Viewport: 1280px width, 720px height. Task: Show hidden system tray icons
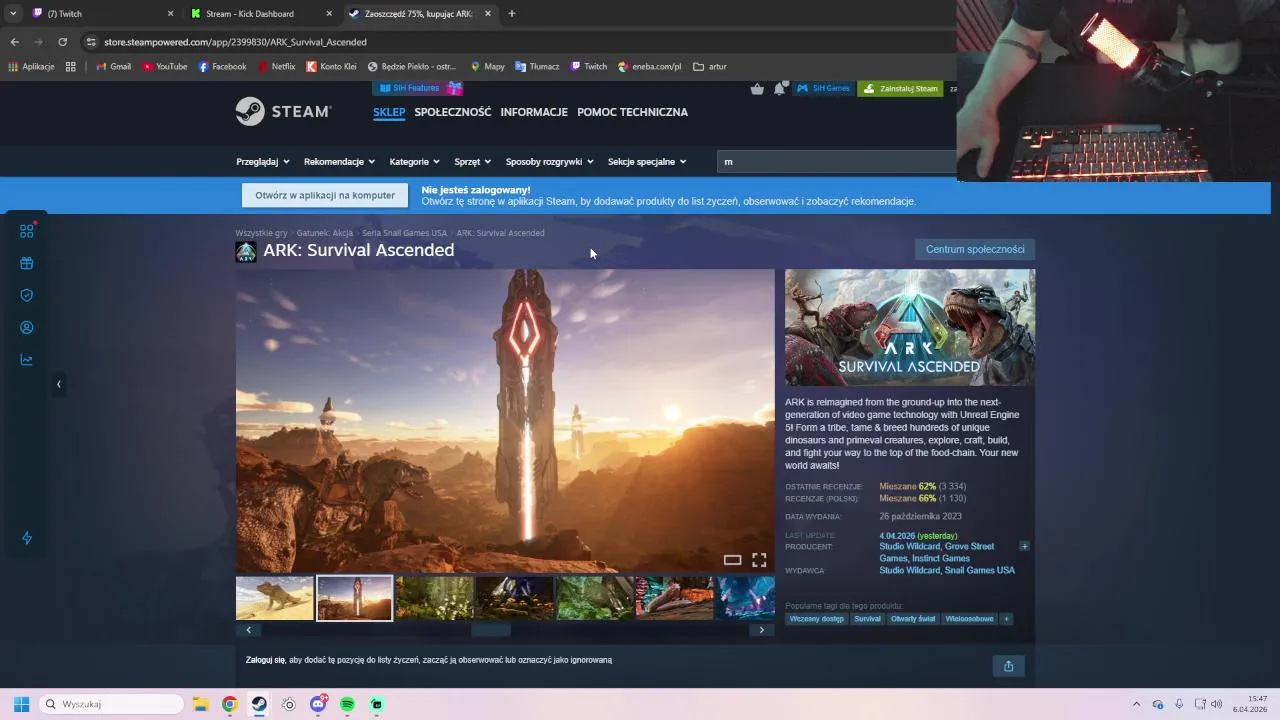[x=1136, y=704]
